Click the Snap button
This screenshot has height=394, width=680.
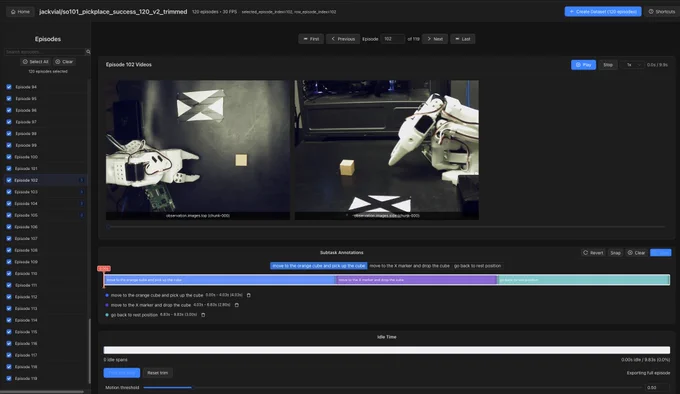pyautogui.click(x=615, y=253)
